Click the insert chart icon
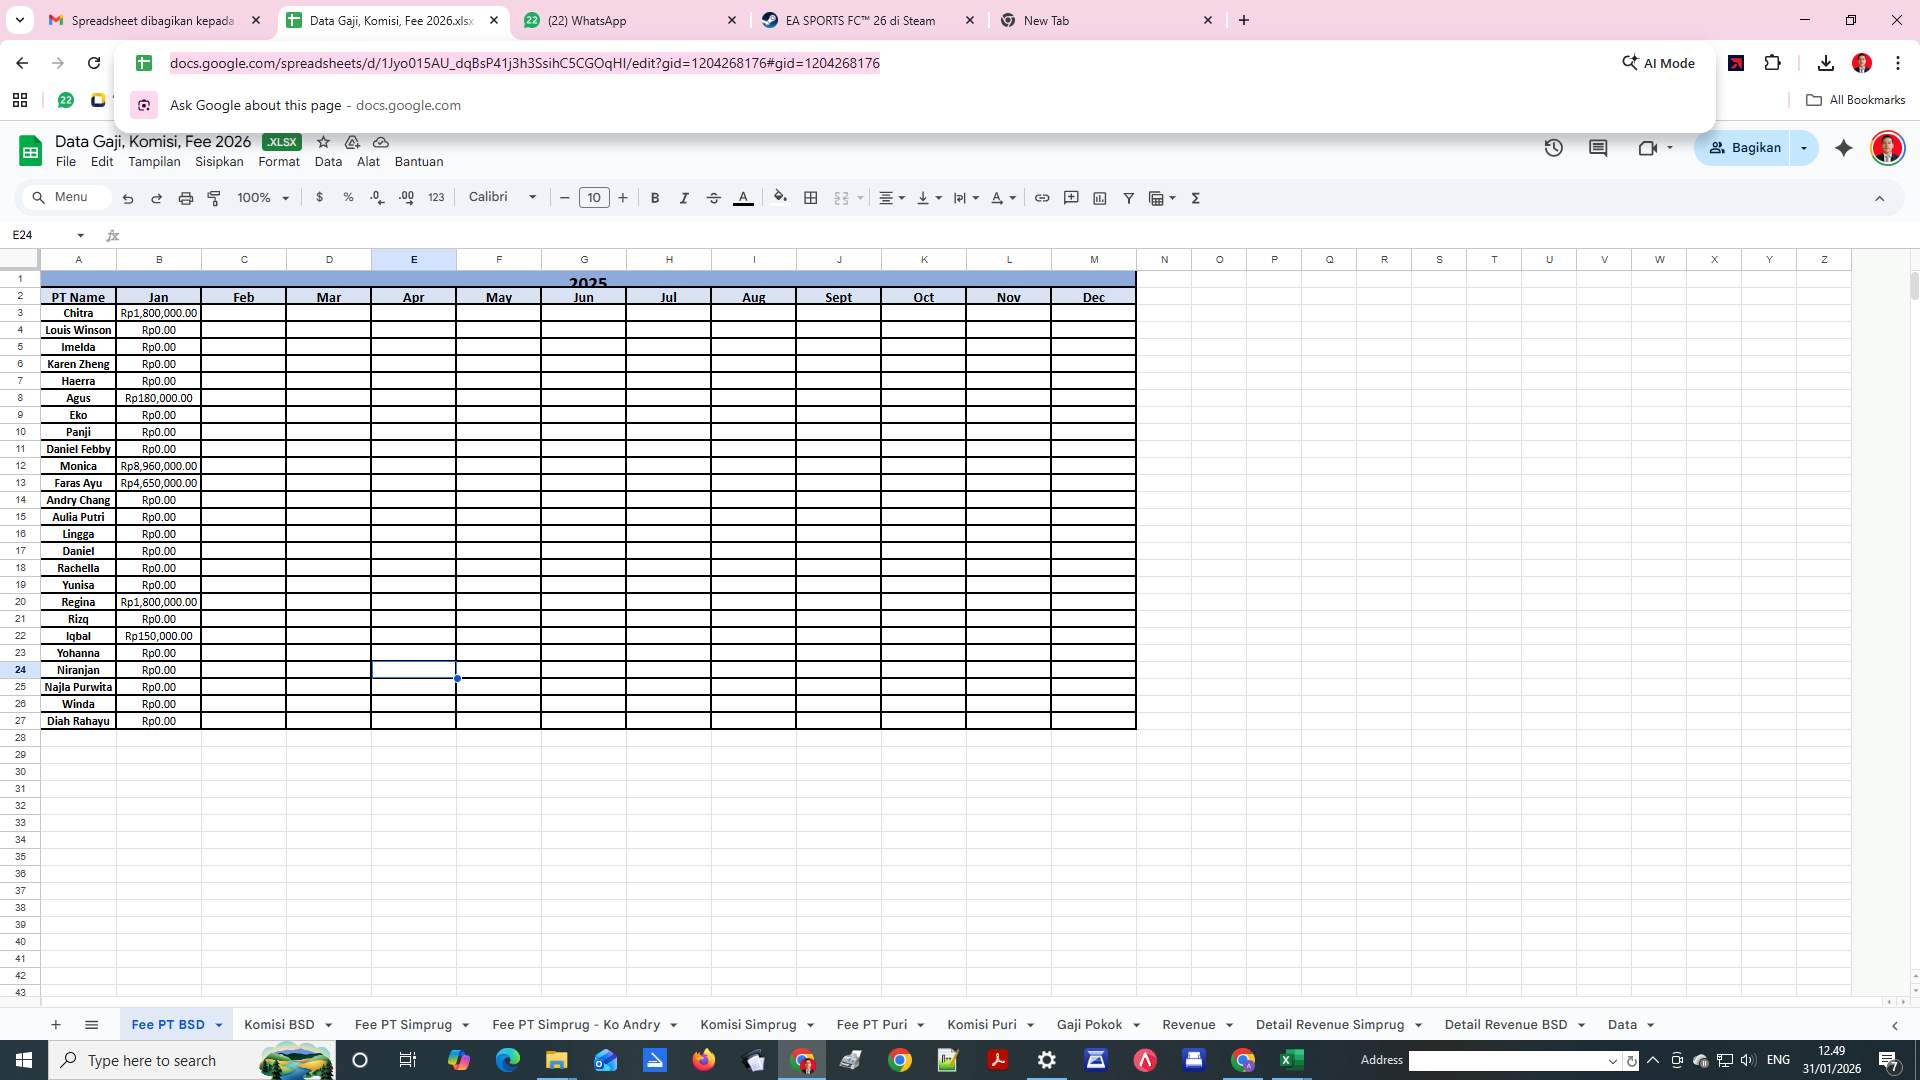1920x1080 pixels. pos(1100,198)
